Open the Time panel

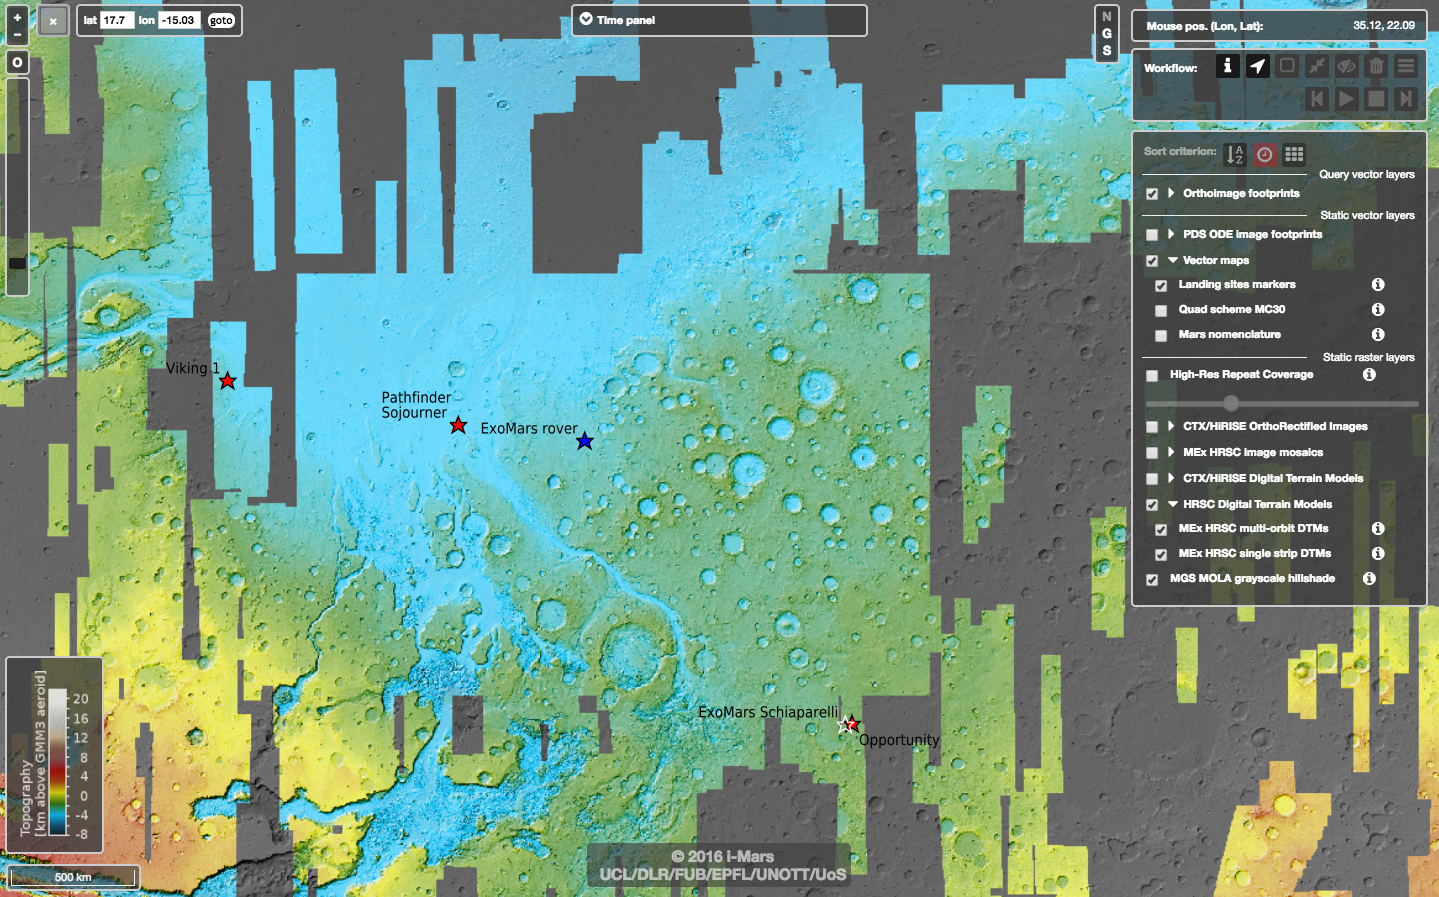[586, 19]
